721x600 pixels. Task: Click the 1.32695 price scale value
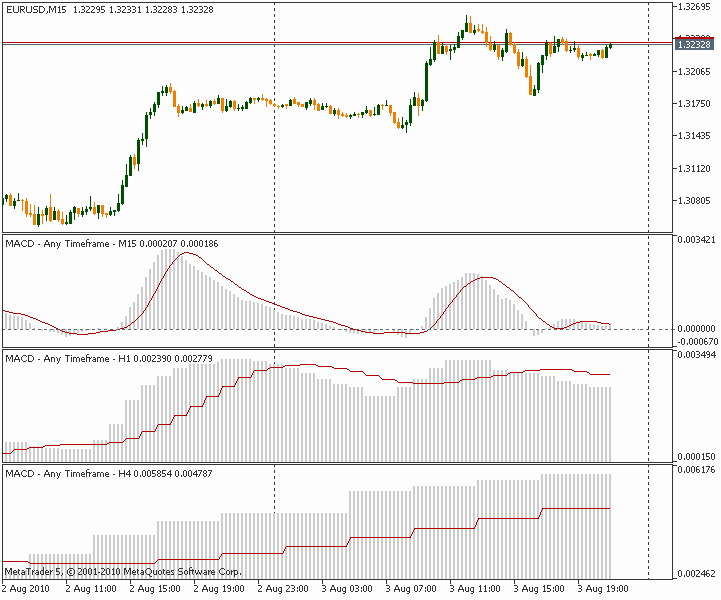pos(694,7)
